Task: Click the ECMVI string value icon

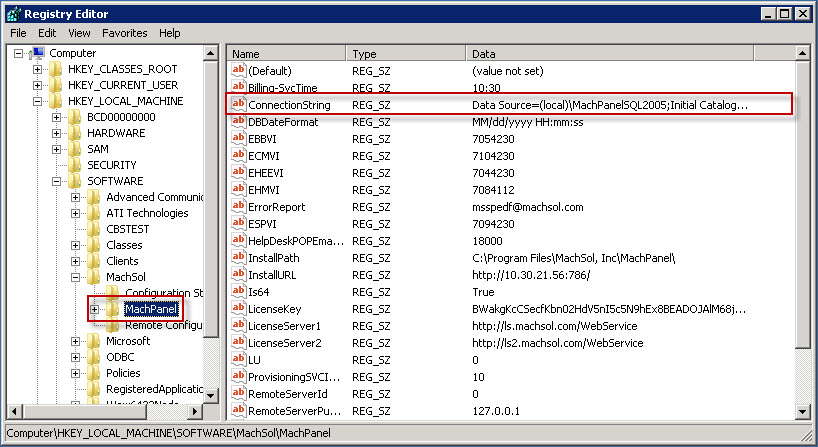Action: pyautogui.click(x=238, y=155)
